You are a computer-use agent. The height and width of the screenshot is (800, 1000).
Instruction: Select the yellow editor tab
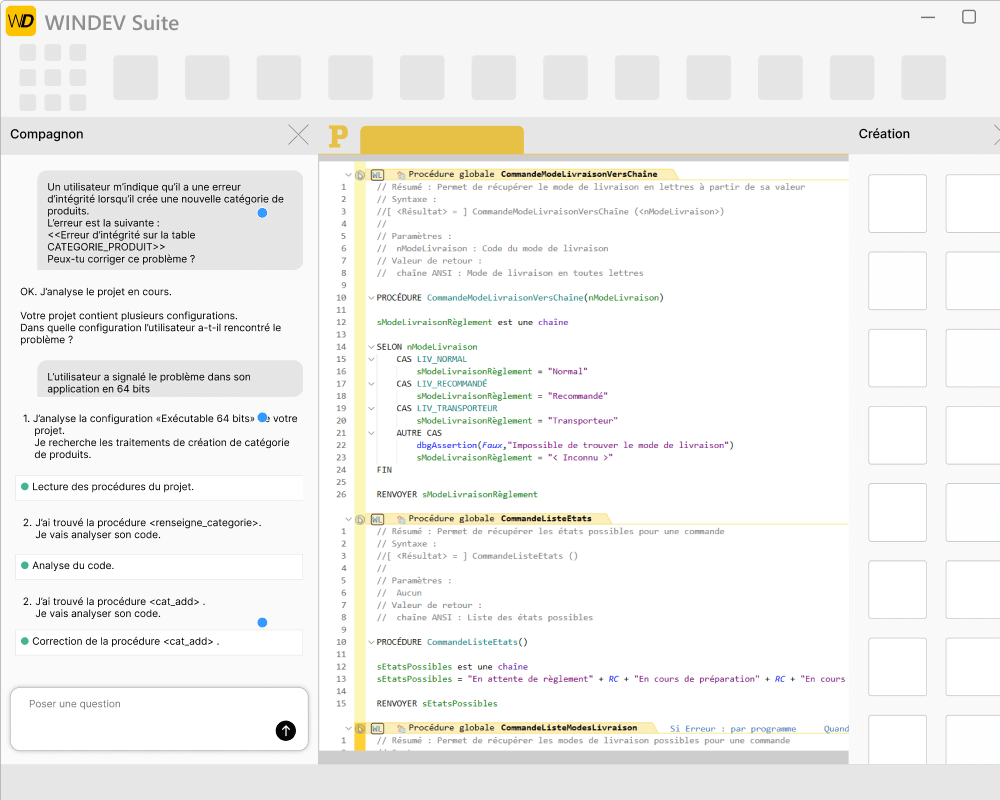point(441,139)
